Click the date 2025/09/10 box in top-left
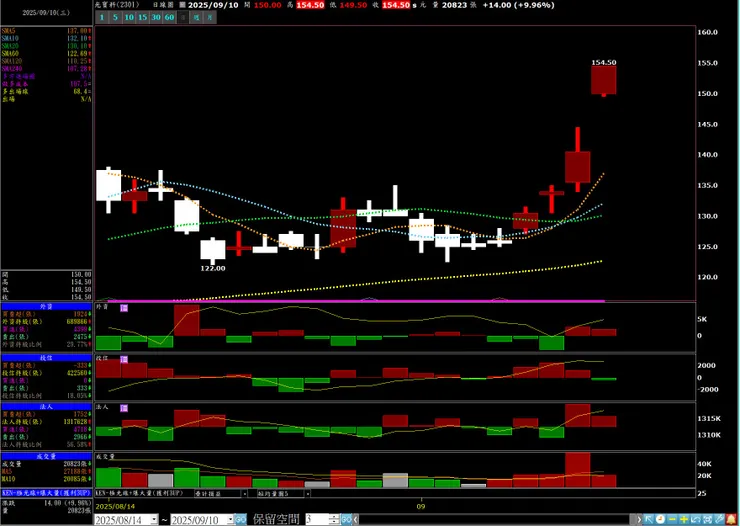 click(46, 13)
